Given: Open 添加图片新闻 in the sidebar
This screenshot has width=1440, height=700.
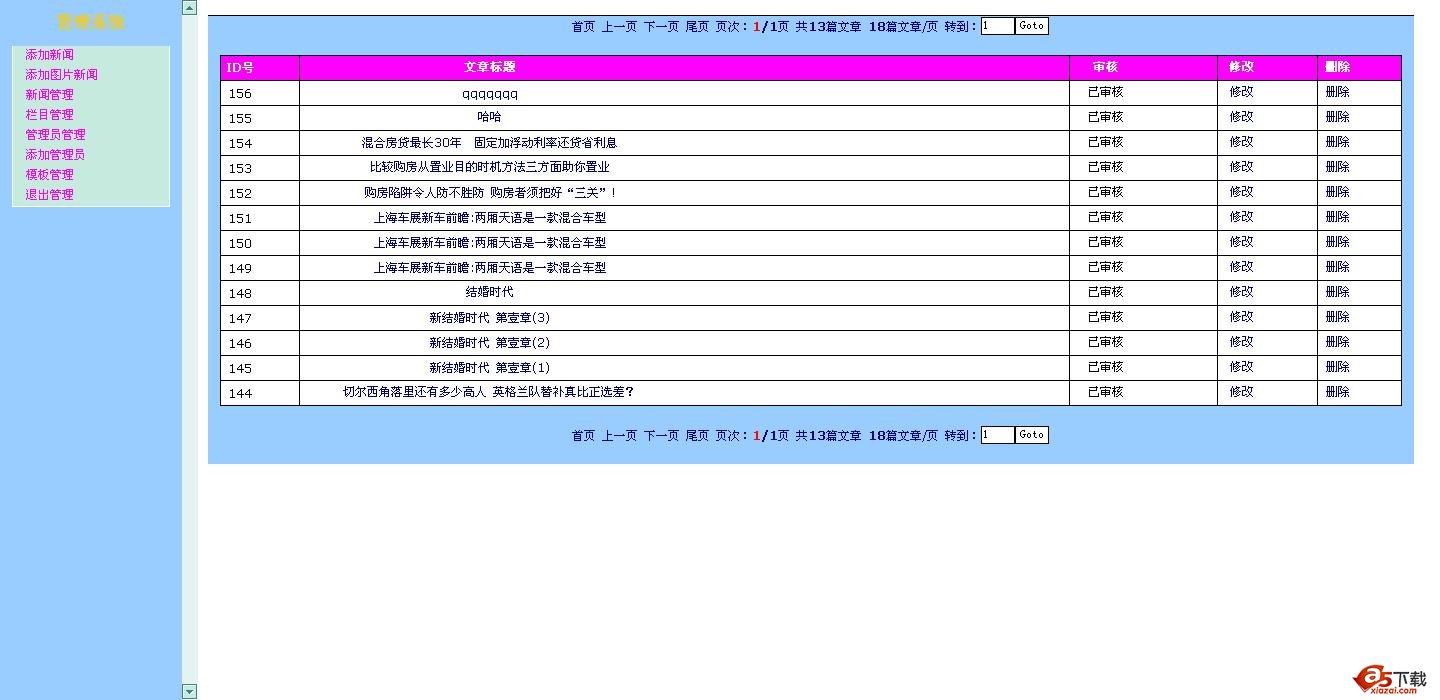Looking at the screenshot, I should coord(61,75).
